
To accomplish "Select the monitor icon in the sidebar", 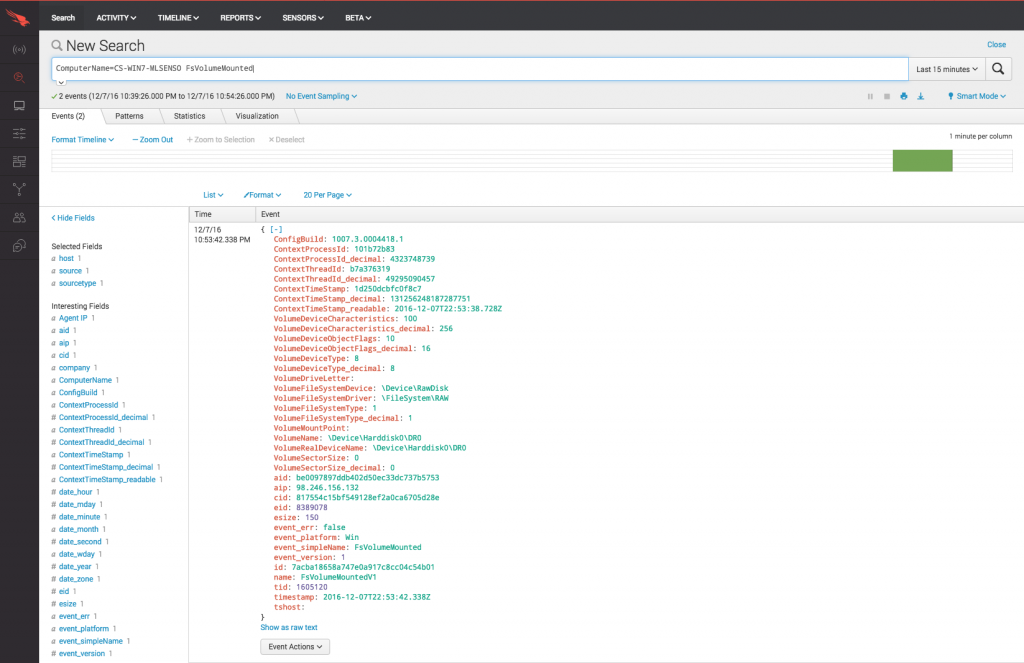I will click(x=19, y=105).
